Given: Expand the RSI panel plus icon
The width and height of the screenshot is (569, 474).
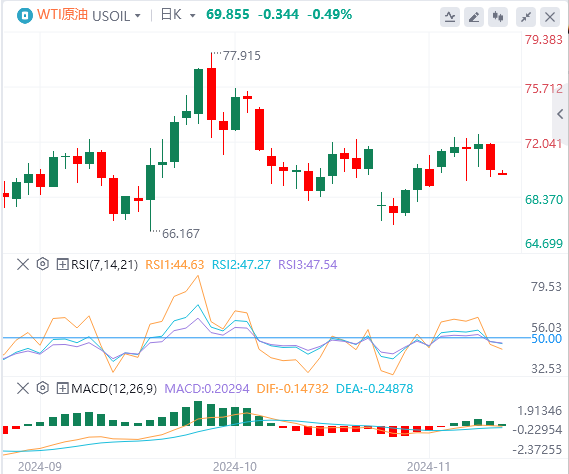Looking at the screenshot, I should pos(62,264).
